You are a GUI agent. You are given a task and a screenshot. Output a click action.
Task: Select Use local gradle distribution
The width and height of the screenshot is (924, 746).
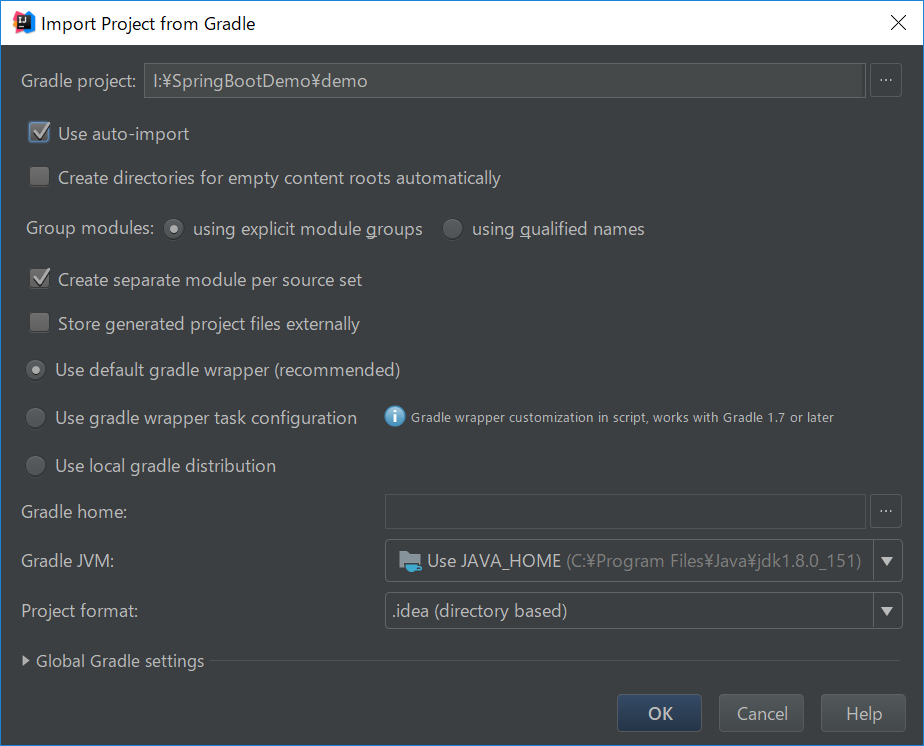pos(35,465)
